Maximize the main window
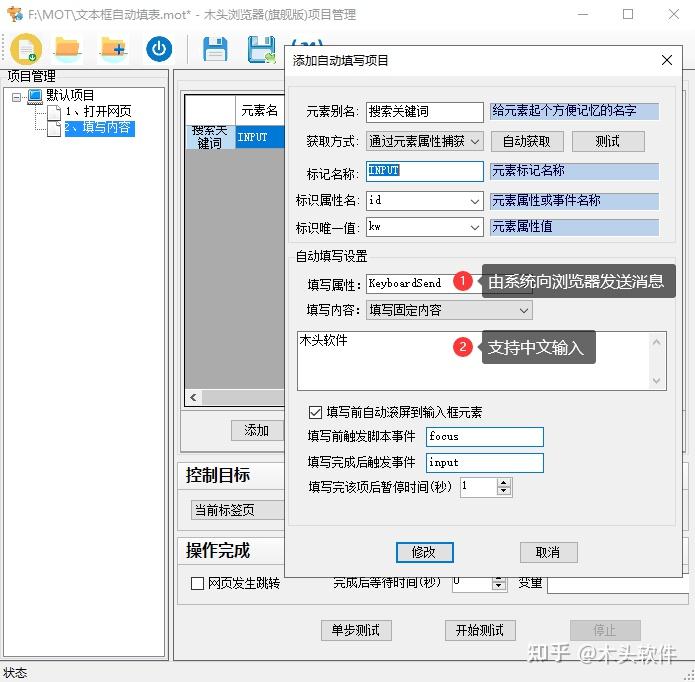The image size is (695, 682). tap(628, 15)
